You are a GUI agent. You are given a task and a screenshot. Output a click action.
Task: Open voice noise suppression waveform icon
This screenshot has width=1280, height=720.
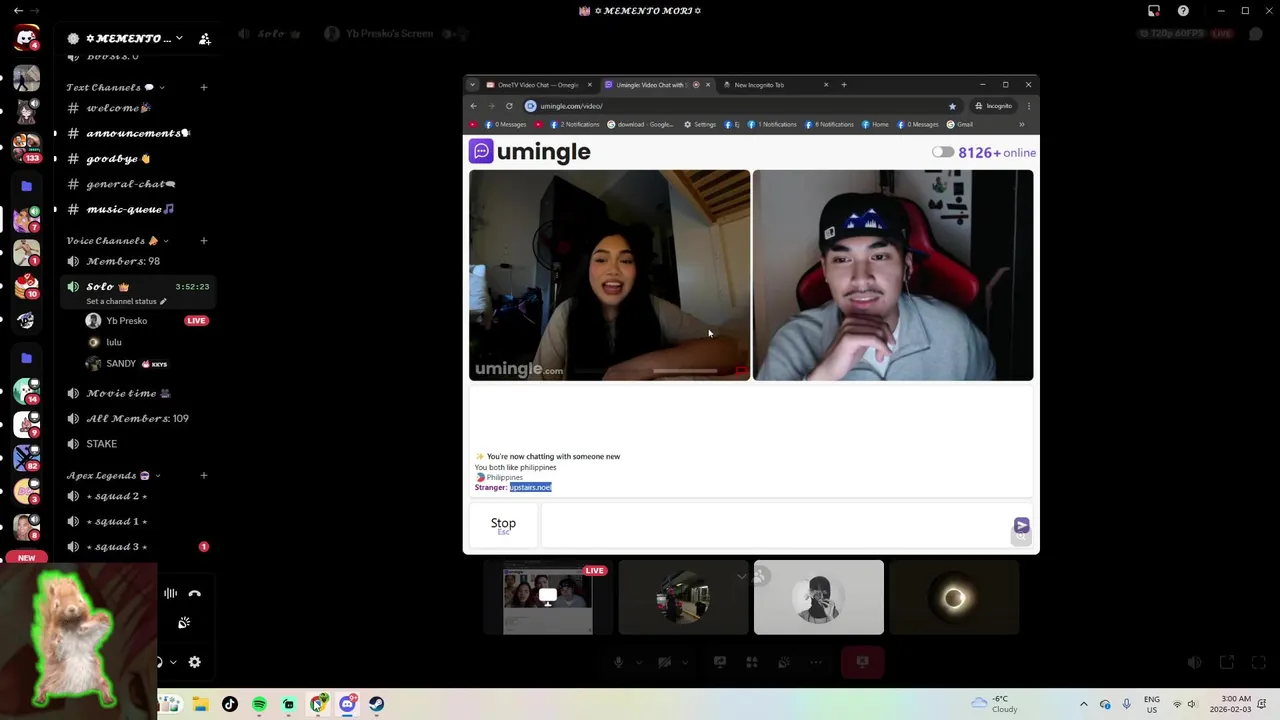(171, 593)
